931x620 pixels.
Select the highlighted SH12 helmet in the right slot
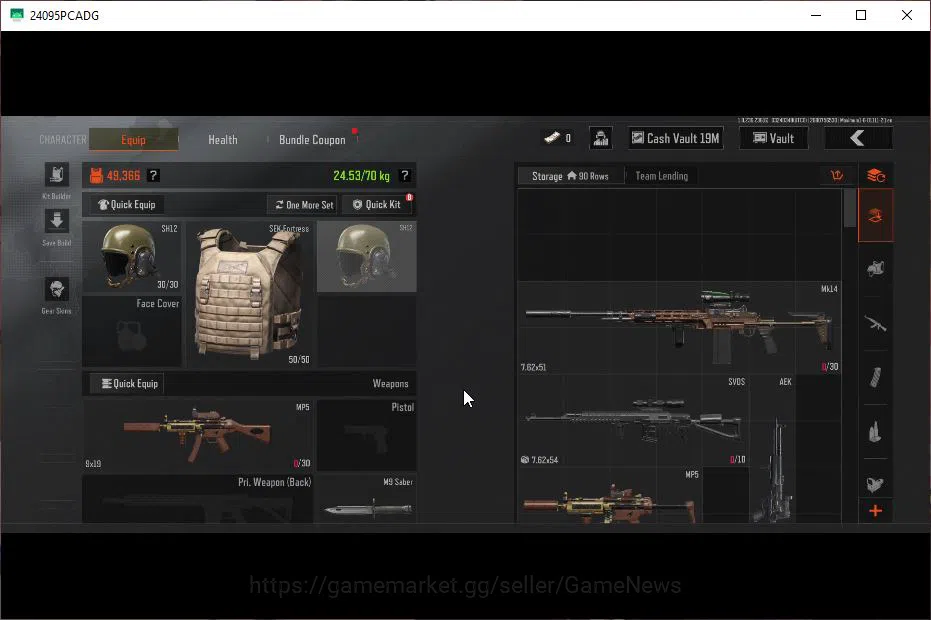click(x=367, y=257)
